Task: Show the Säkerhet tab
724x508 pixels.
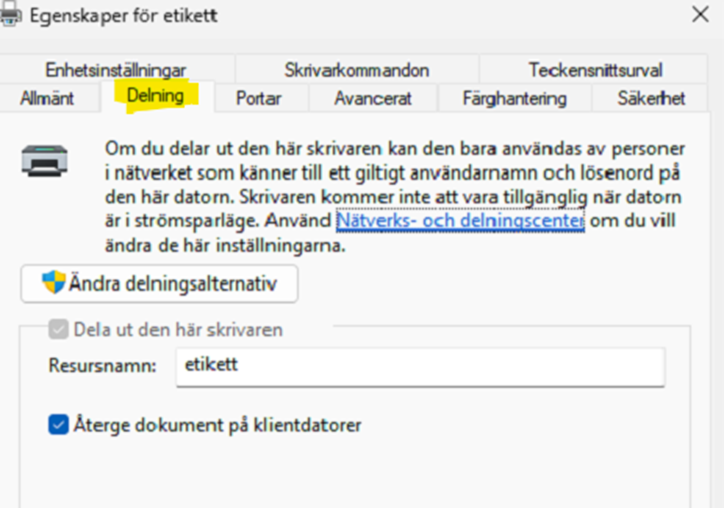Action: click(651, 98)
